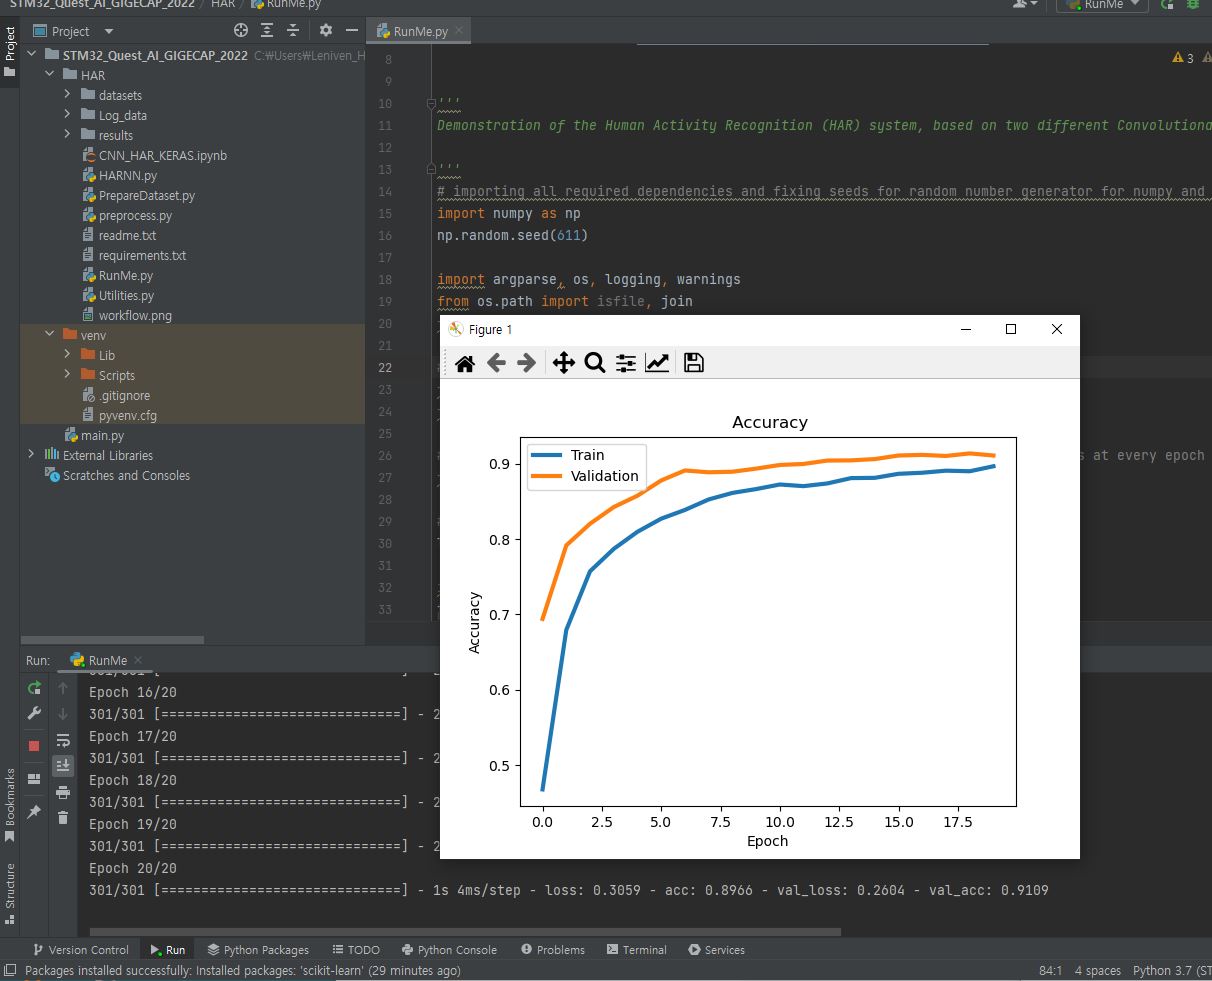Open Bookmarks side tool window

pos(10,805)
